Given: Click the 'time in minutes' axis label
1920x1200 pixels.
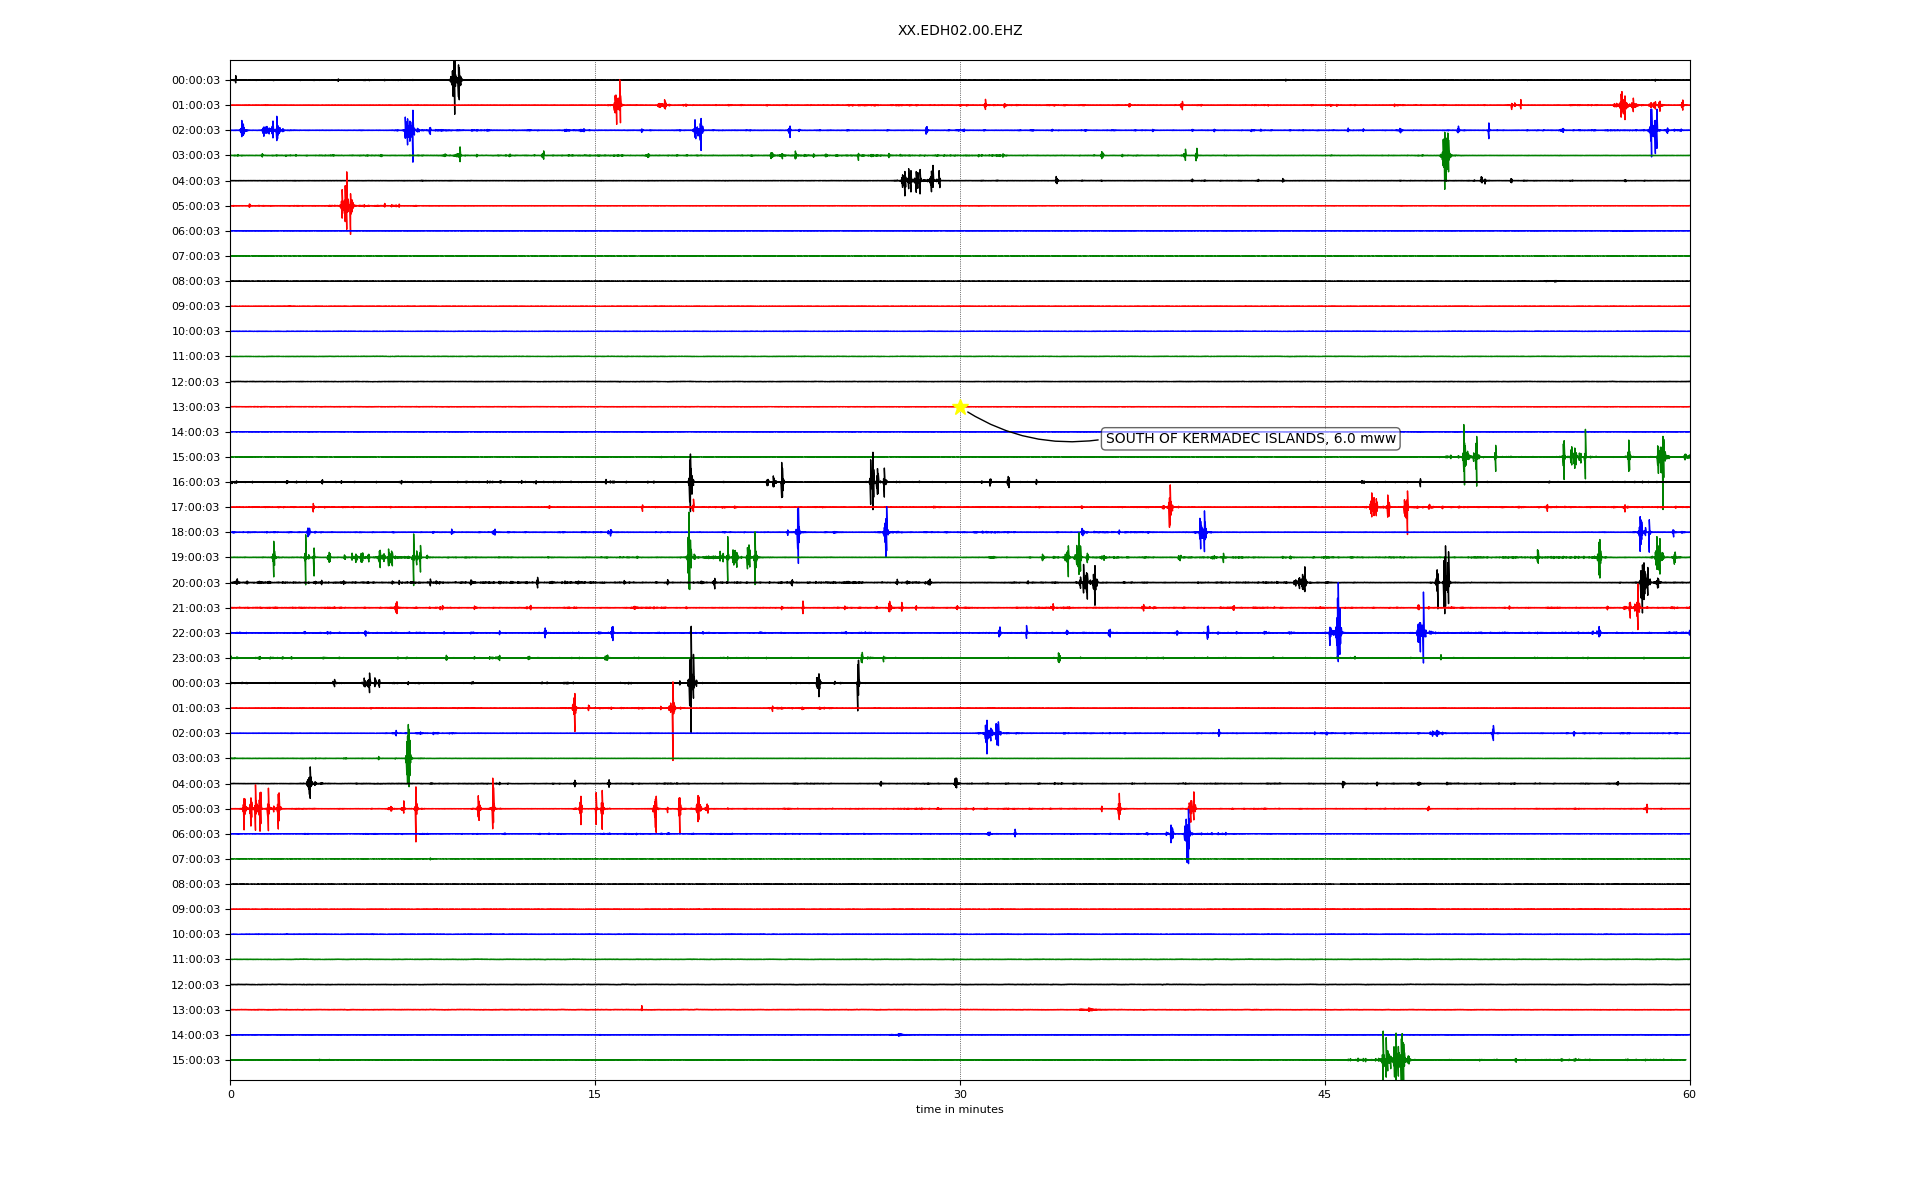Looking at the screenshot, I should coord(959,1110).
